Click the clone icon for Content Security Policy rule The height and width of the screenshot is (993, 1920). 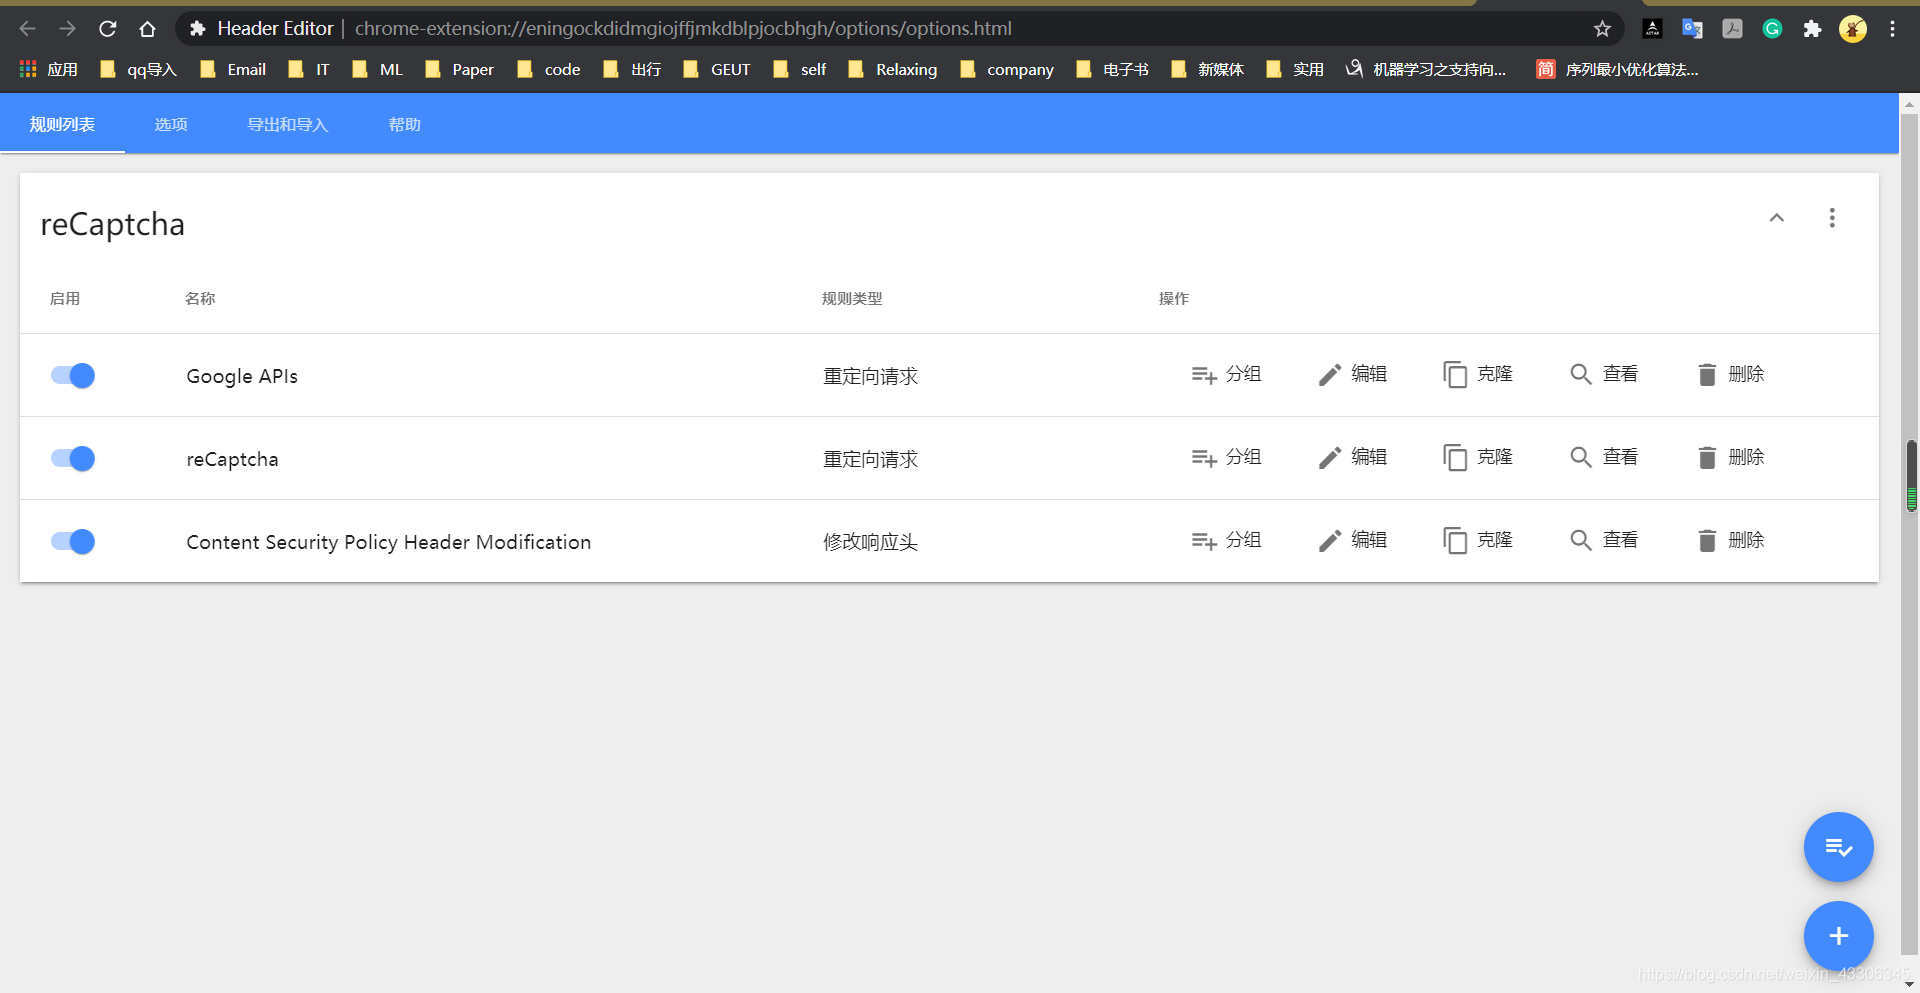click(x=1456, y=540)
